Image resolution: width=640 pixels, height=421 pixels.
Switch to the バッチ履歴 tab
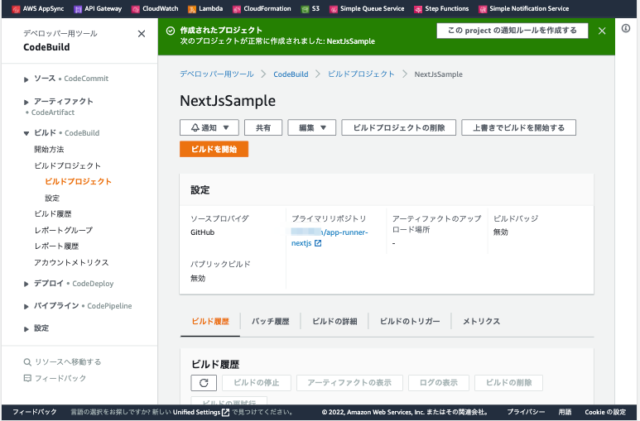click(x=270, y=321)
